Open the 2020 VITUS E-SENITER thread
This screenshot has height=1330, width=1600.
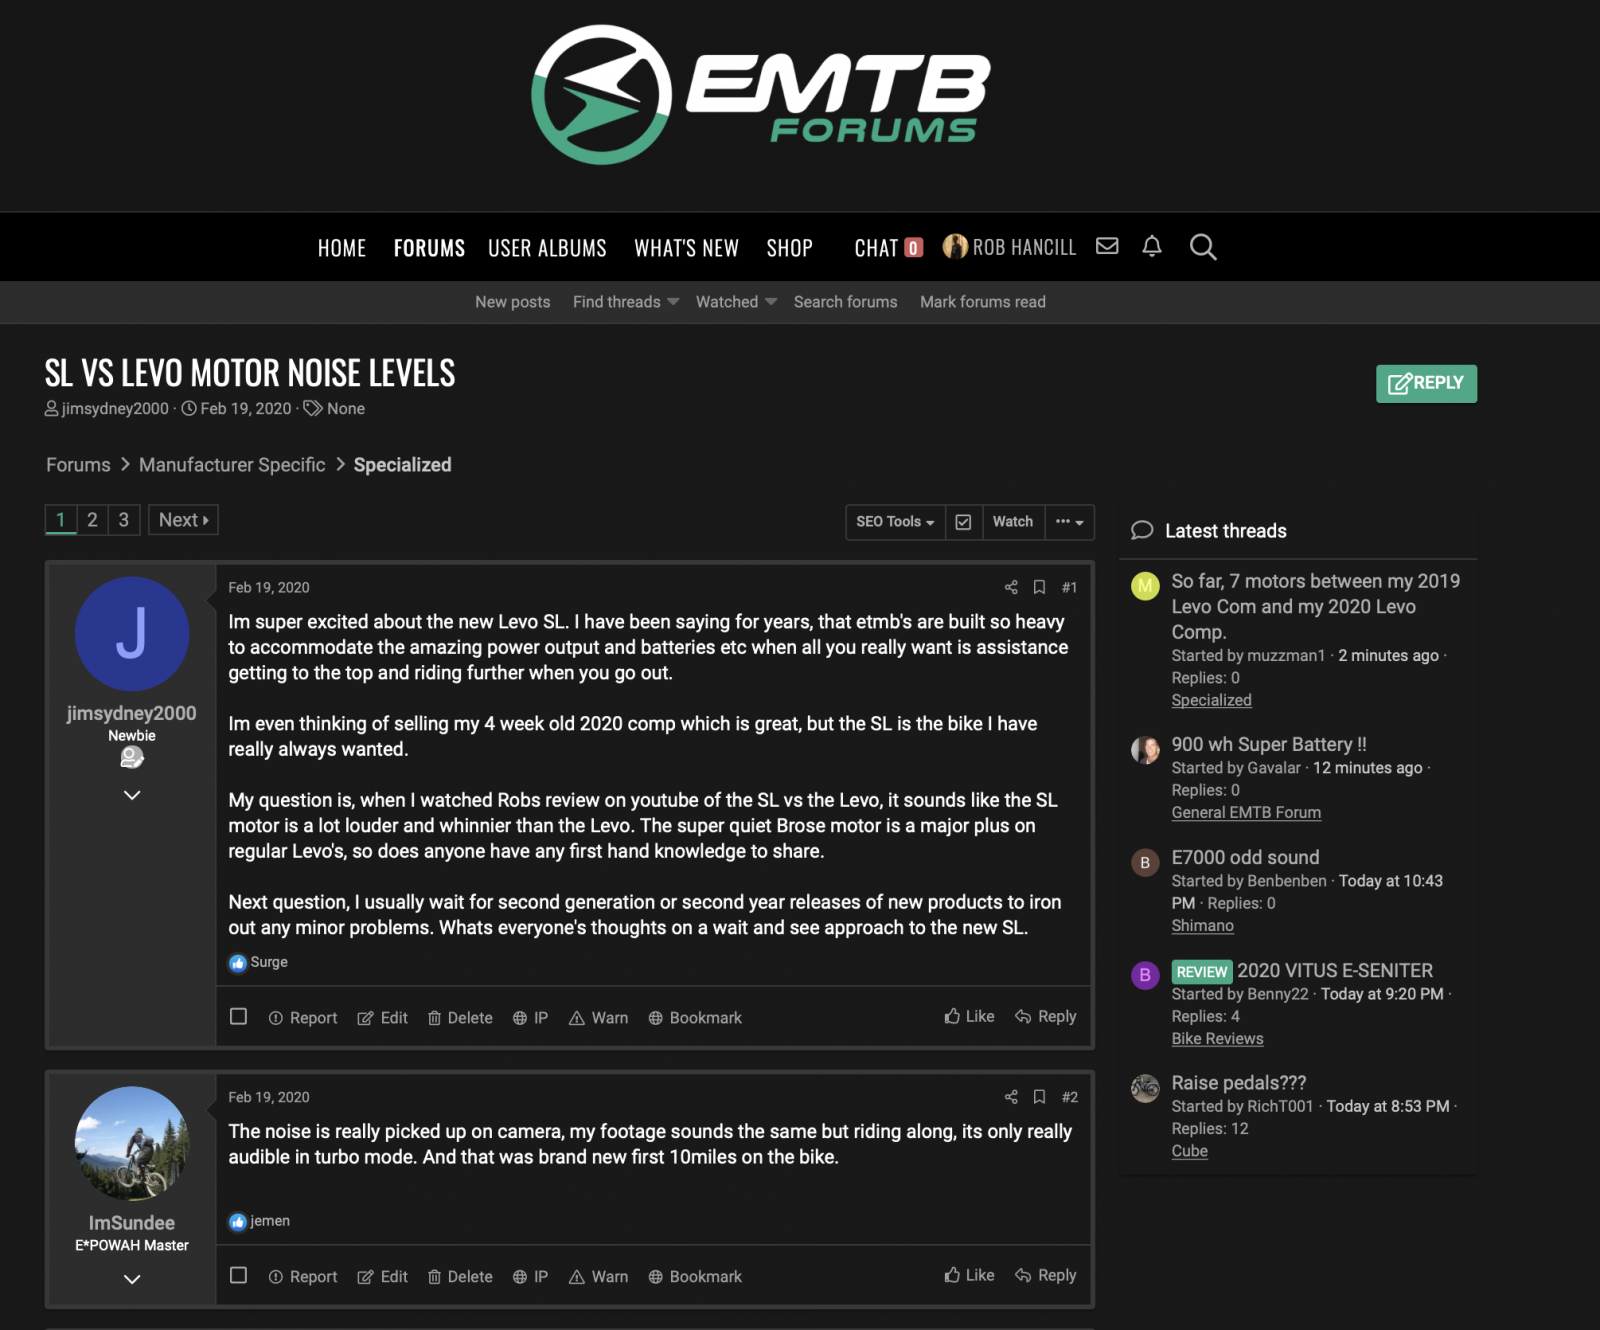[1335, 970]
